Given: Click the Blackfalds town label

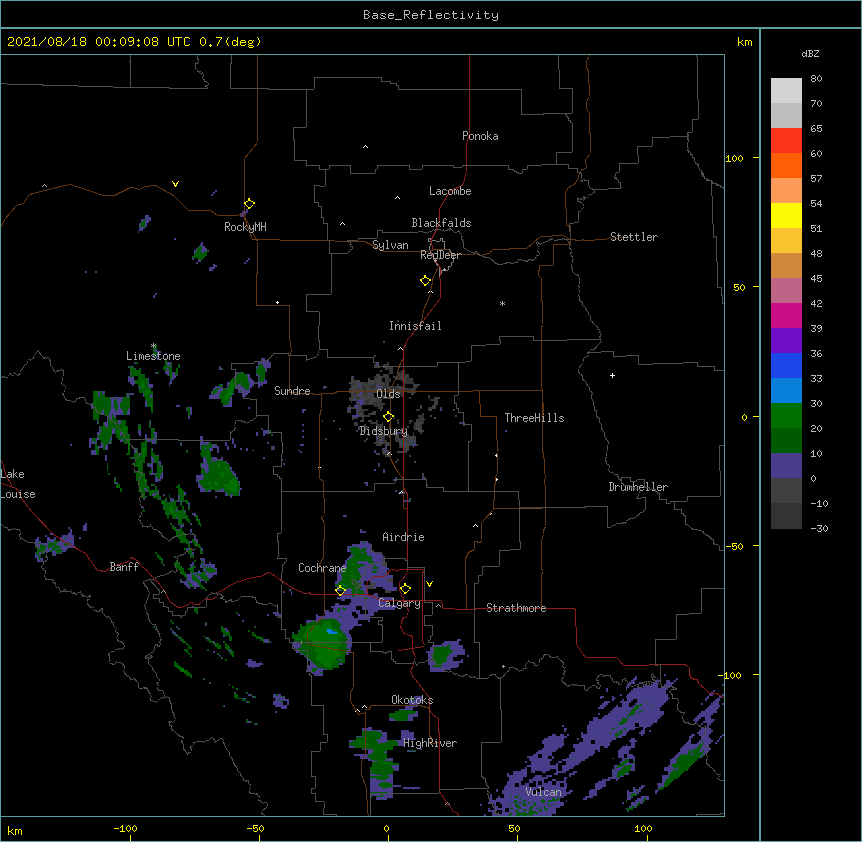Looking at the screenshot, I should pos(441,223).
